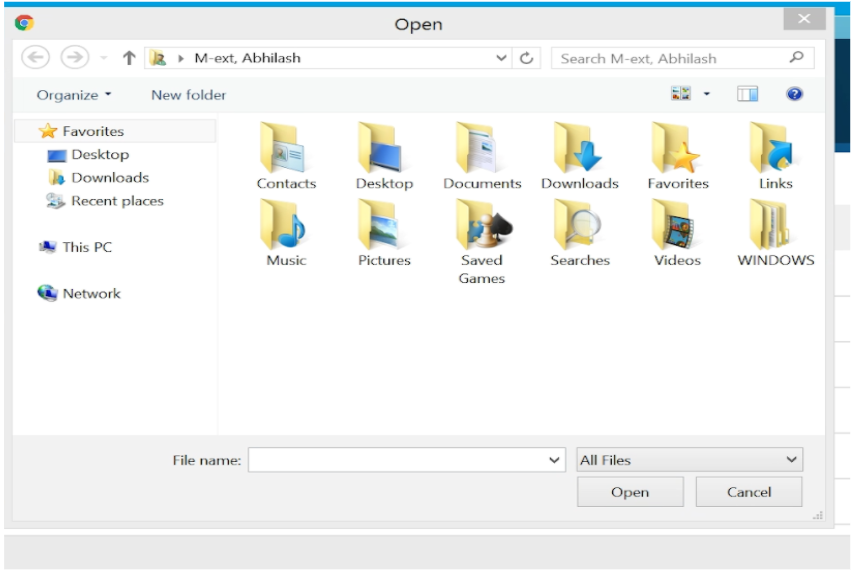Click the Open button

click(630, 492)
